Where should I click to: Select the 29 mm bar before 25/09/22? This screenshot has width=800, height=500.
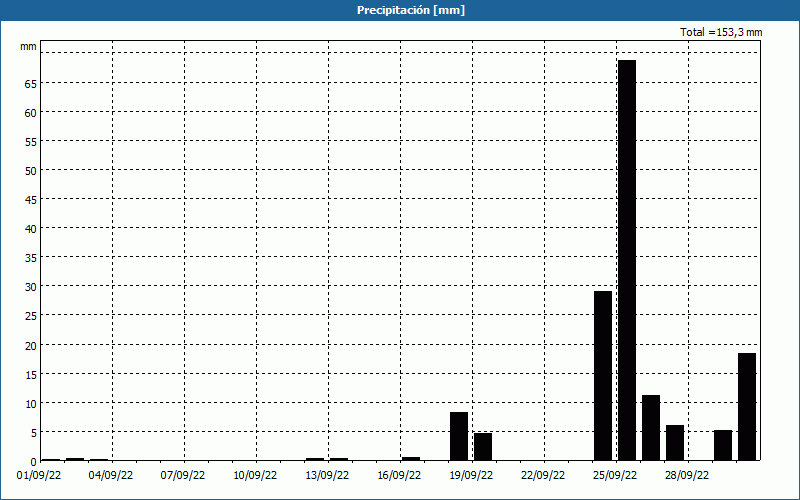[x=603, y=376]
